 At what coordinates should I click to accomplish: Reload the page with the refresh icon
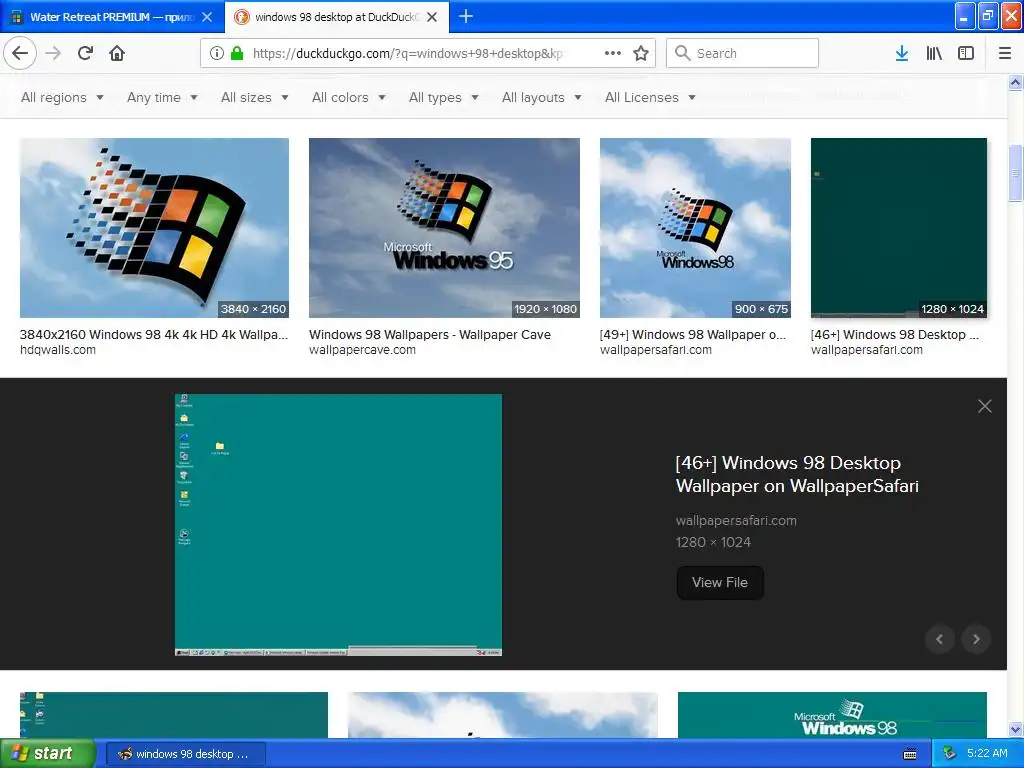pyautogui.click(x=86, y=54)
